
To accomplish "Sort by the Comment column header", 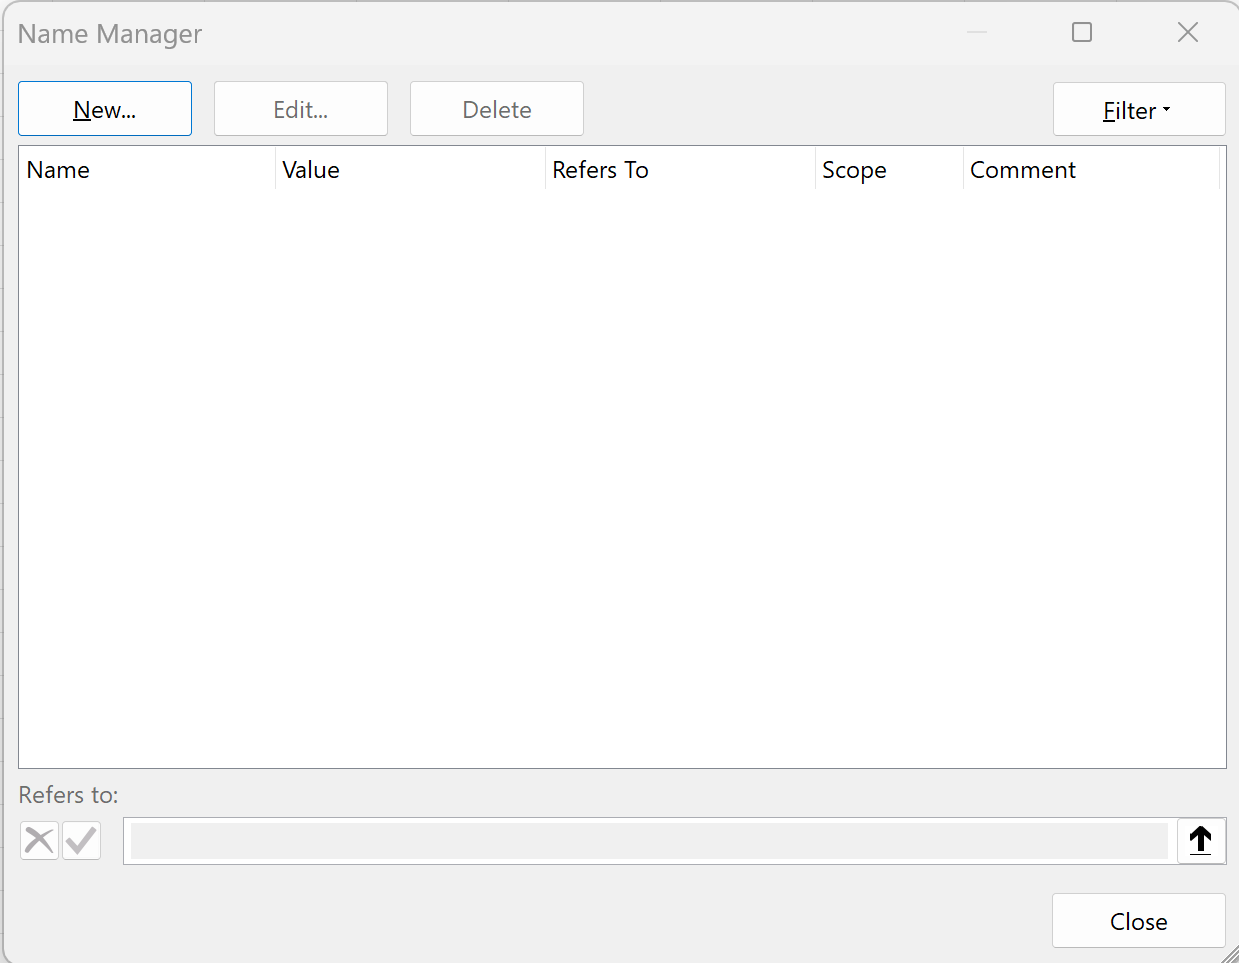I will [x=1090, y=170].
